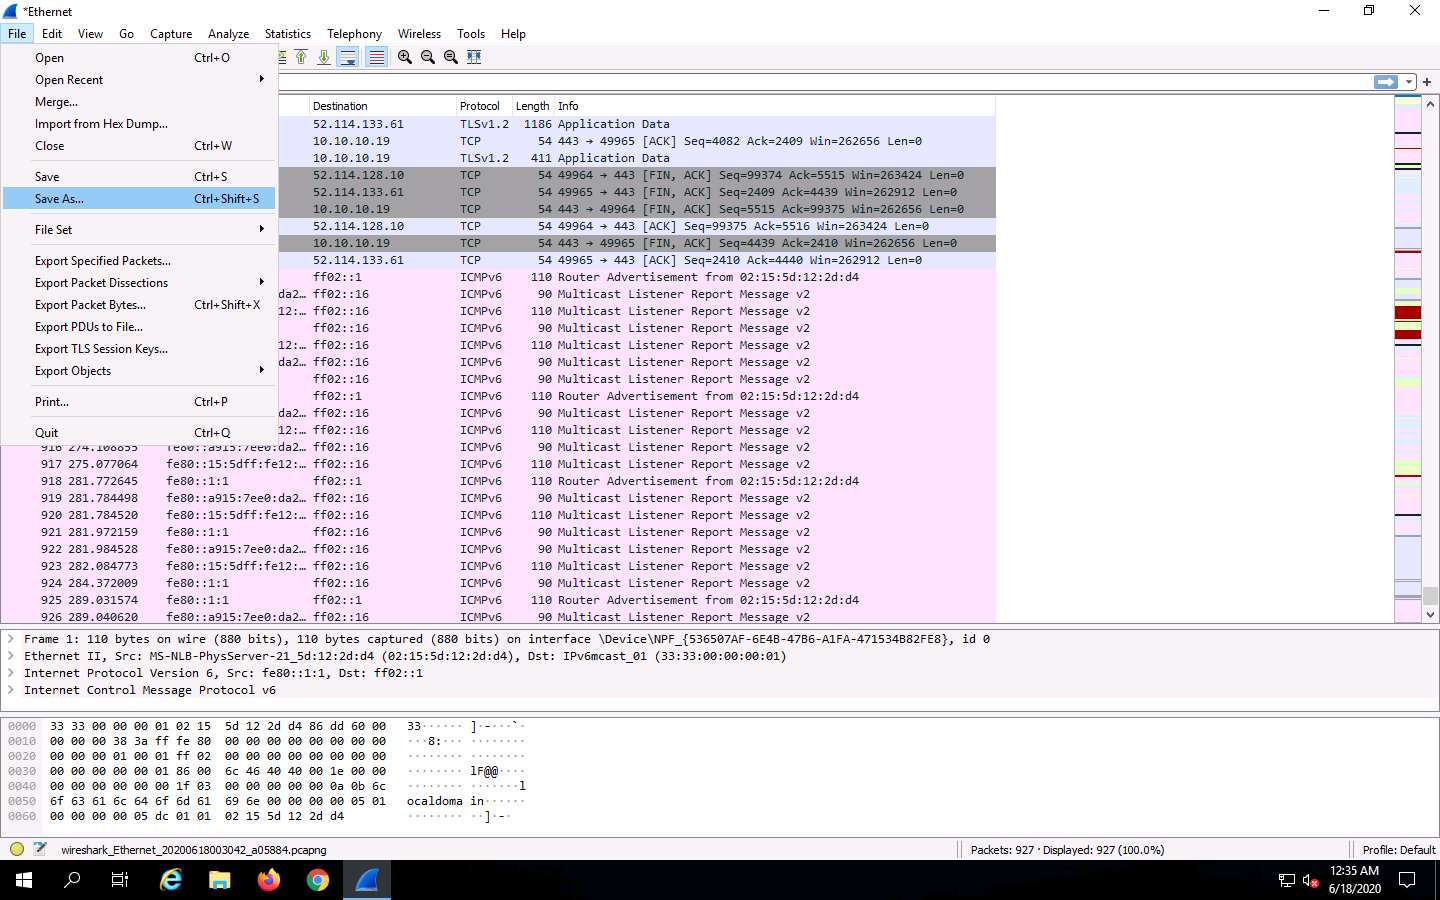This screenshot has height=900, width=1440.
Task: Sort by Protocol column header
Action: coord(483,106)
